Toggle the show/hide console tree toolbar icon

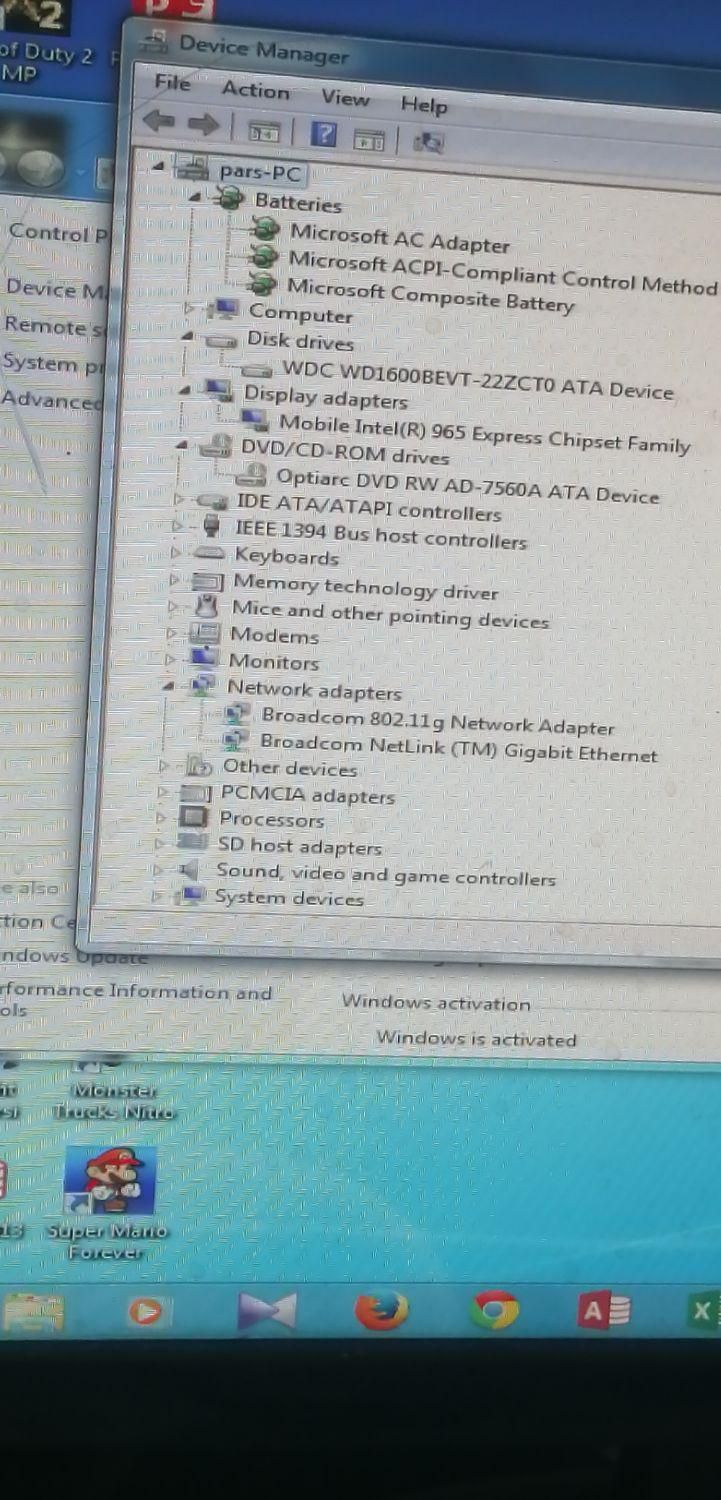(x=263, y=131)
